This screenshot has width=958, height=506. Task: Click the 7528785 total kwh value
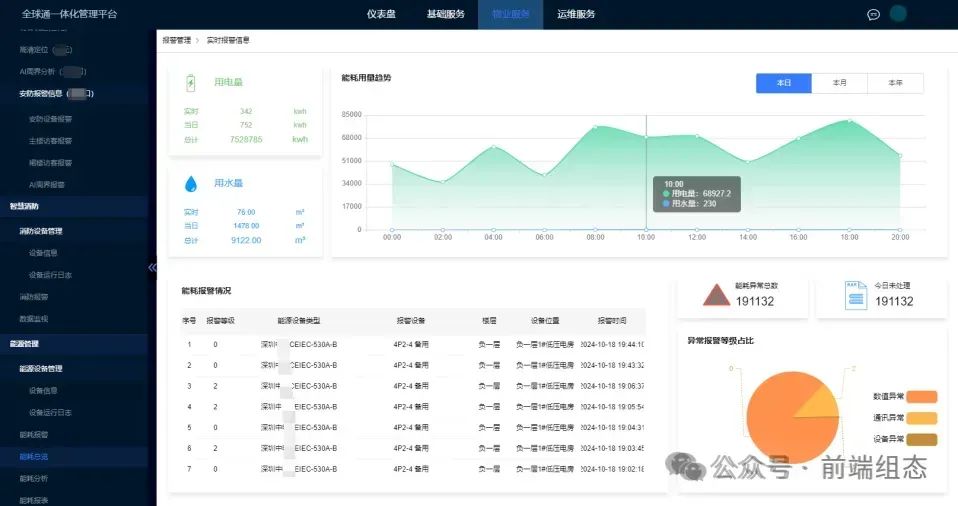click(246, 140)
